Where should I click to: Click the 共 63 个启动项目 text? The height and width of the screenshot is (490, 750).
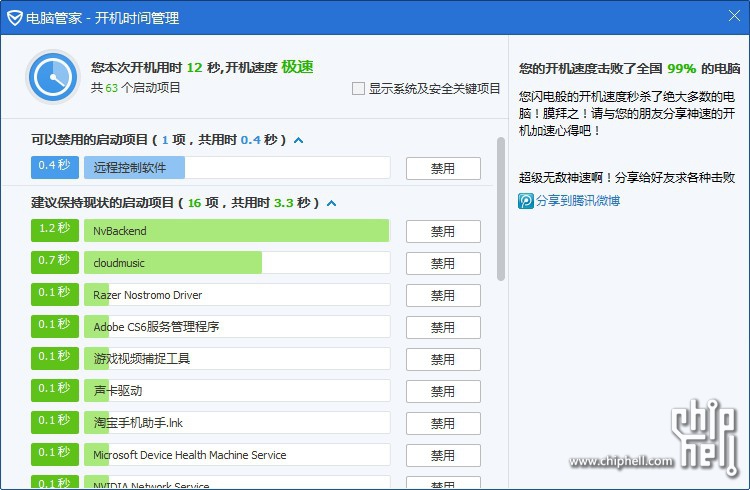135,88
